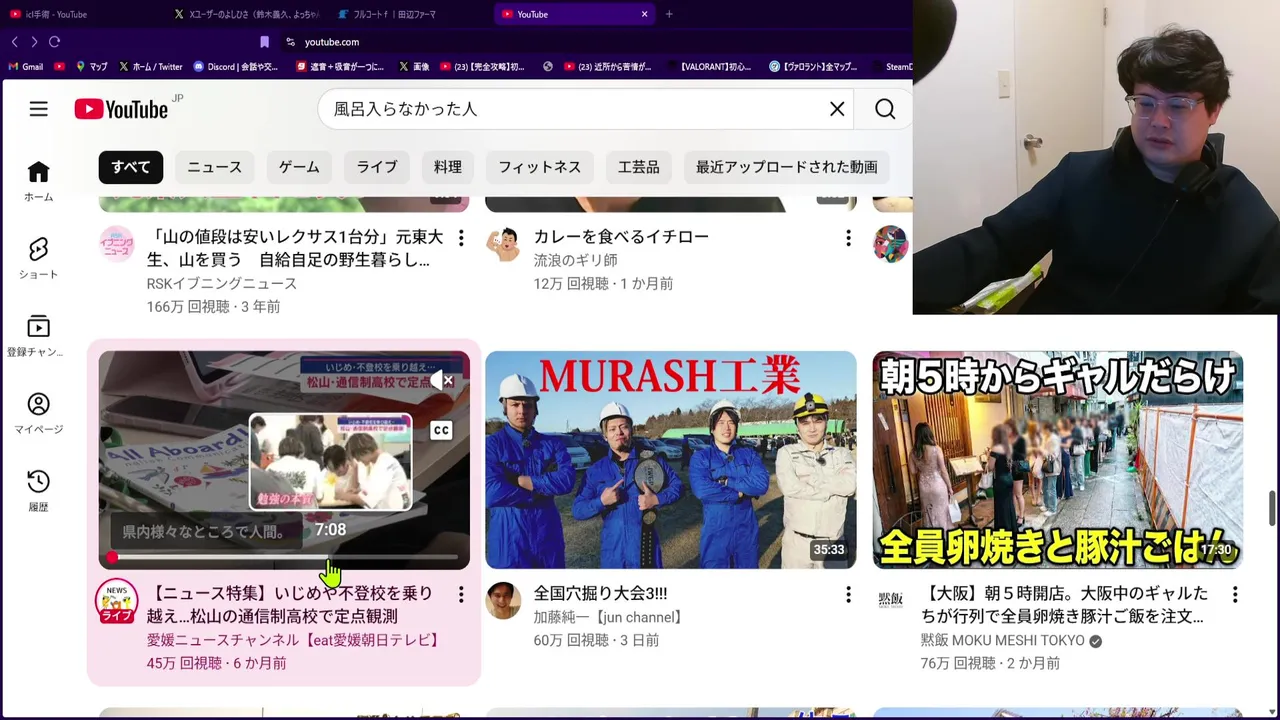Open more options for the 大阪朝5時開店 video
Screen dimensions: 1280x720
click(x=1235, y=595)
